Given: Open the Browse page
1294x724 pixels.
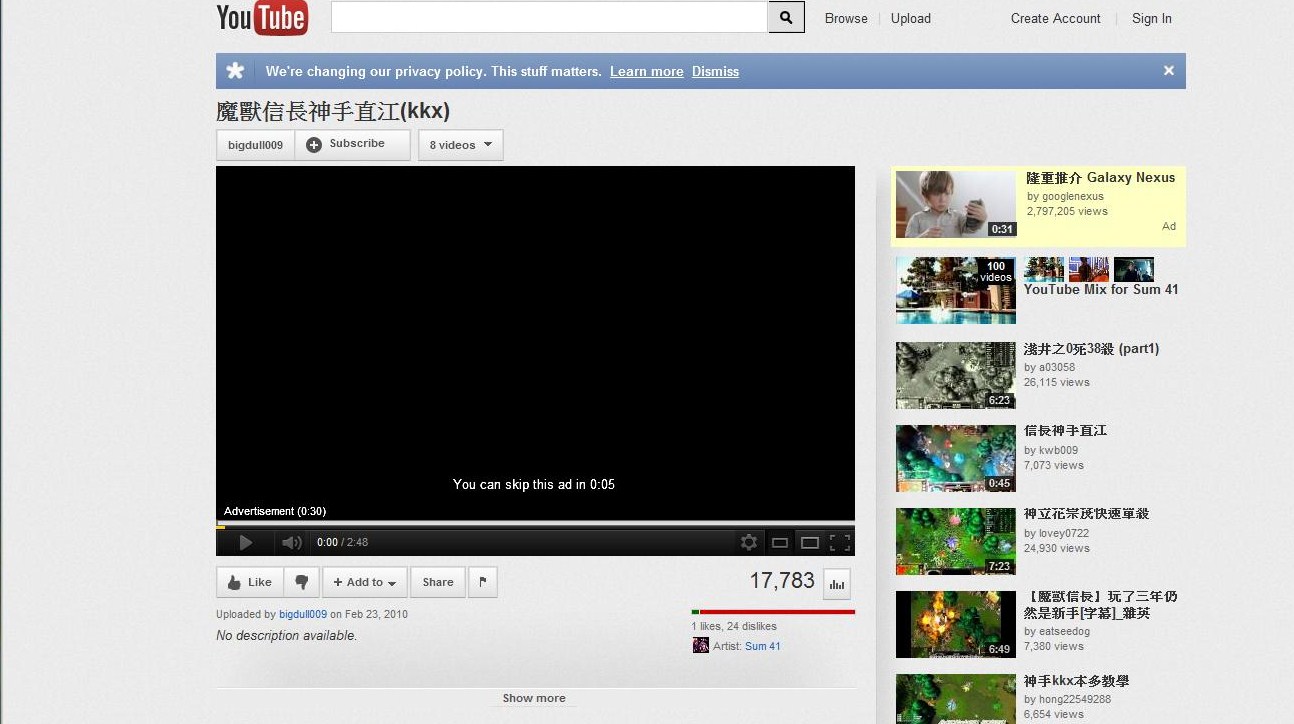Looking at the screenshot, I should (x=846, y=18).
